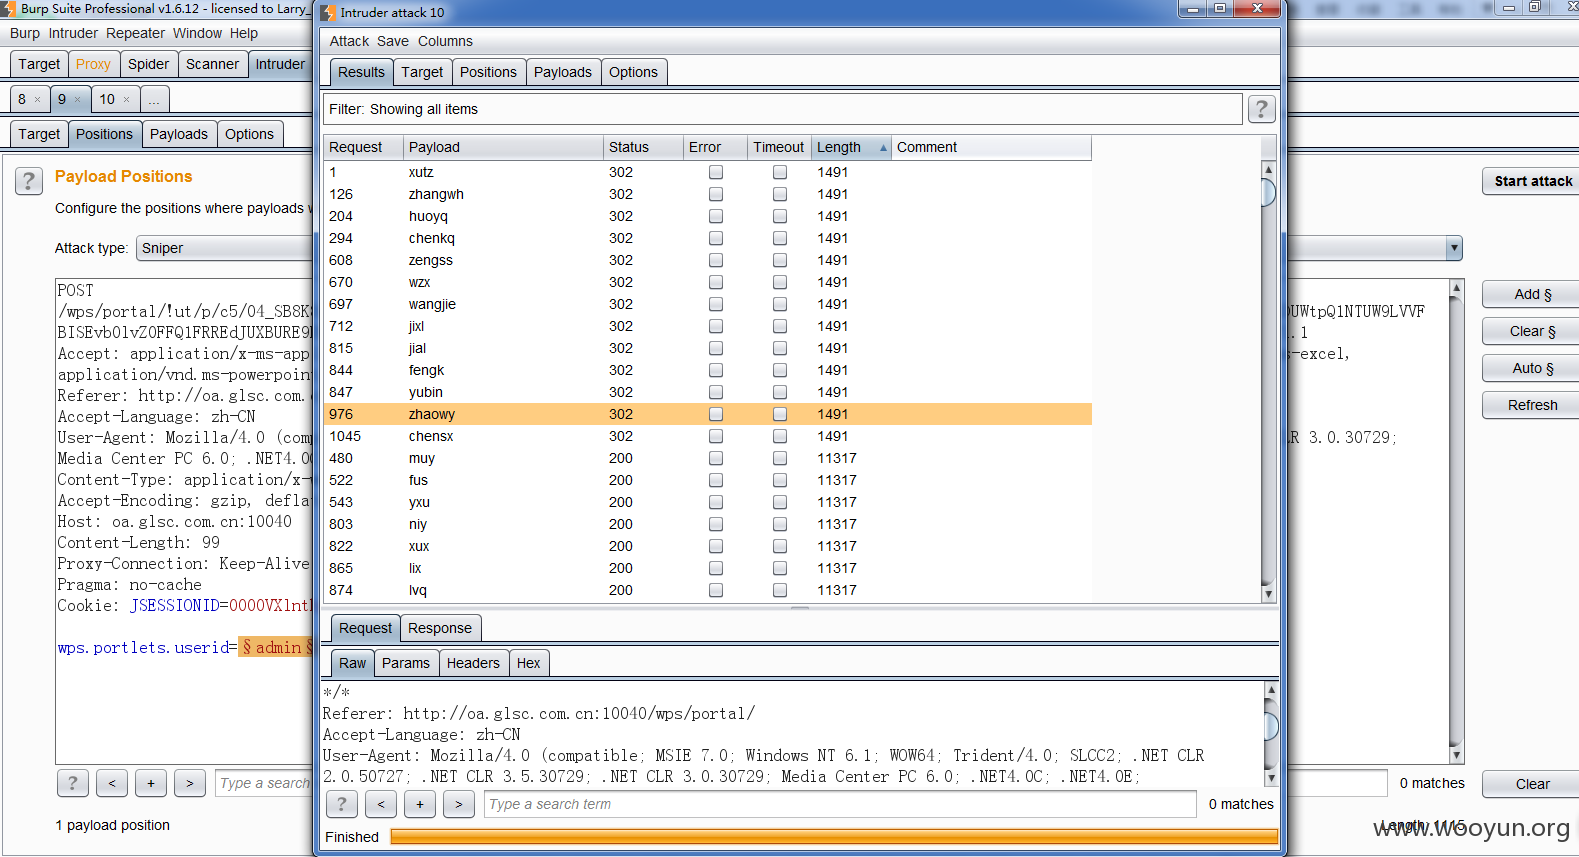Click the attack window search term field
This screenshot has height=857, width=1579.
840,804
